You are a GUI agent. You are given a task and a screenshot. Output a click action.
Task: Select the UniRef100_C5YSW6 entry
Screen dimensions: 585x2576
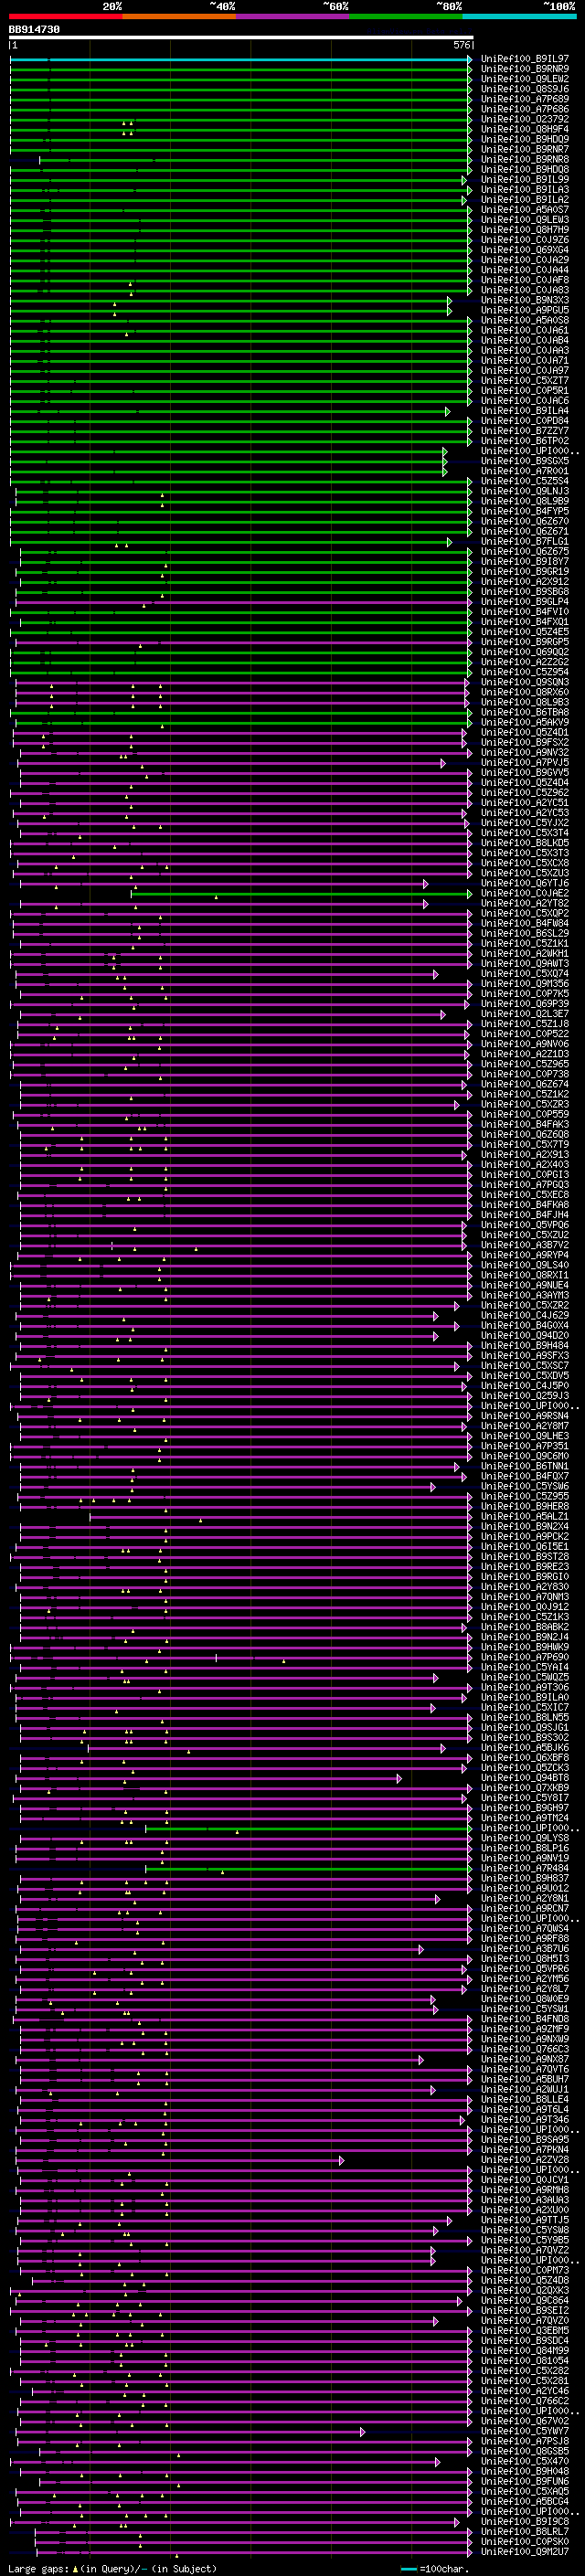coord(525,1486)
